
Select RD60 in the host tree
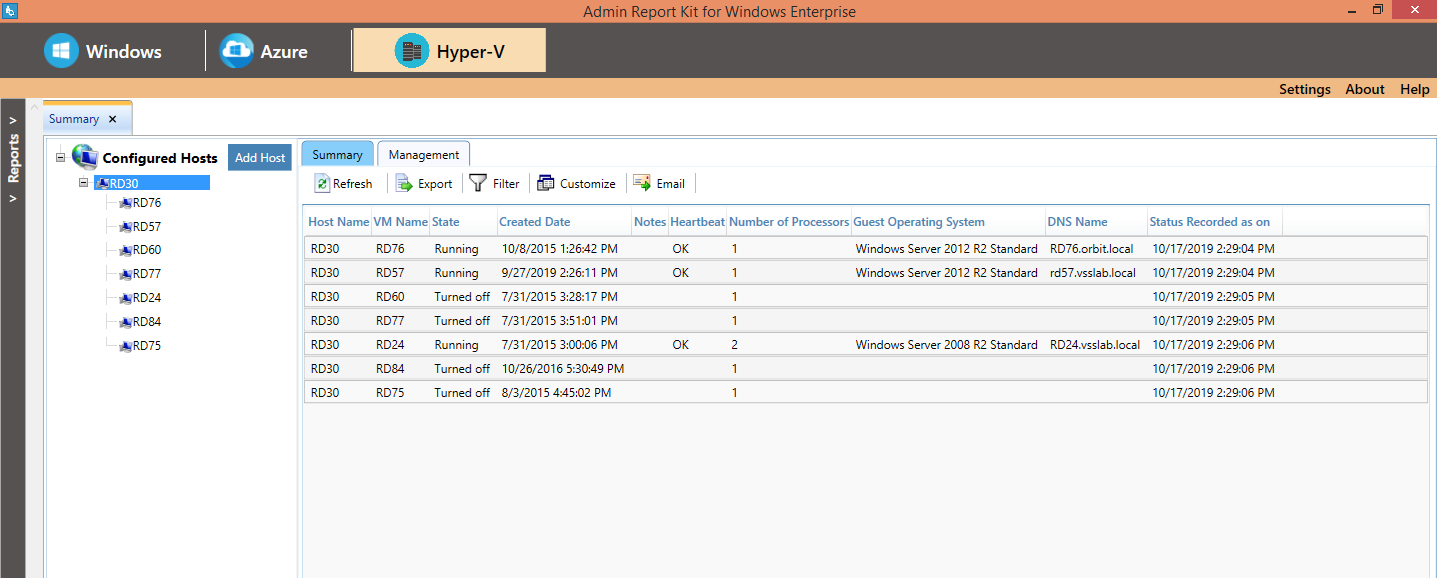coord(147,250)
